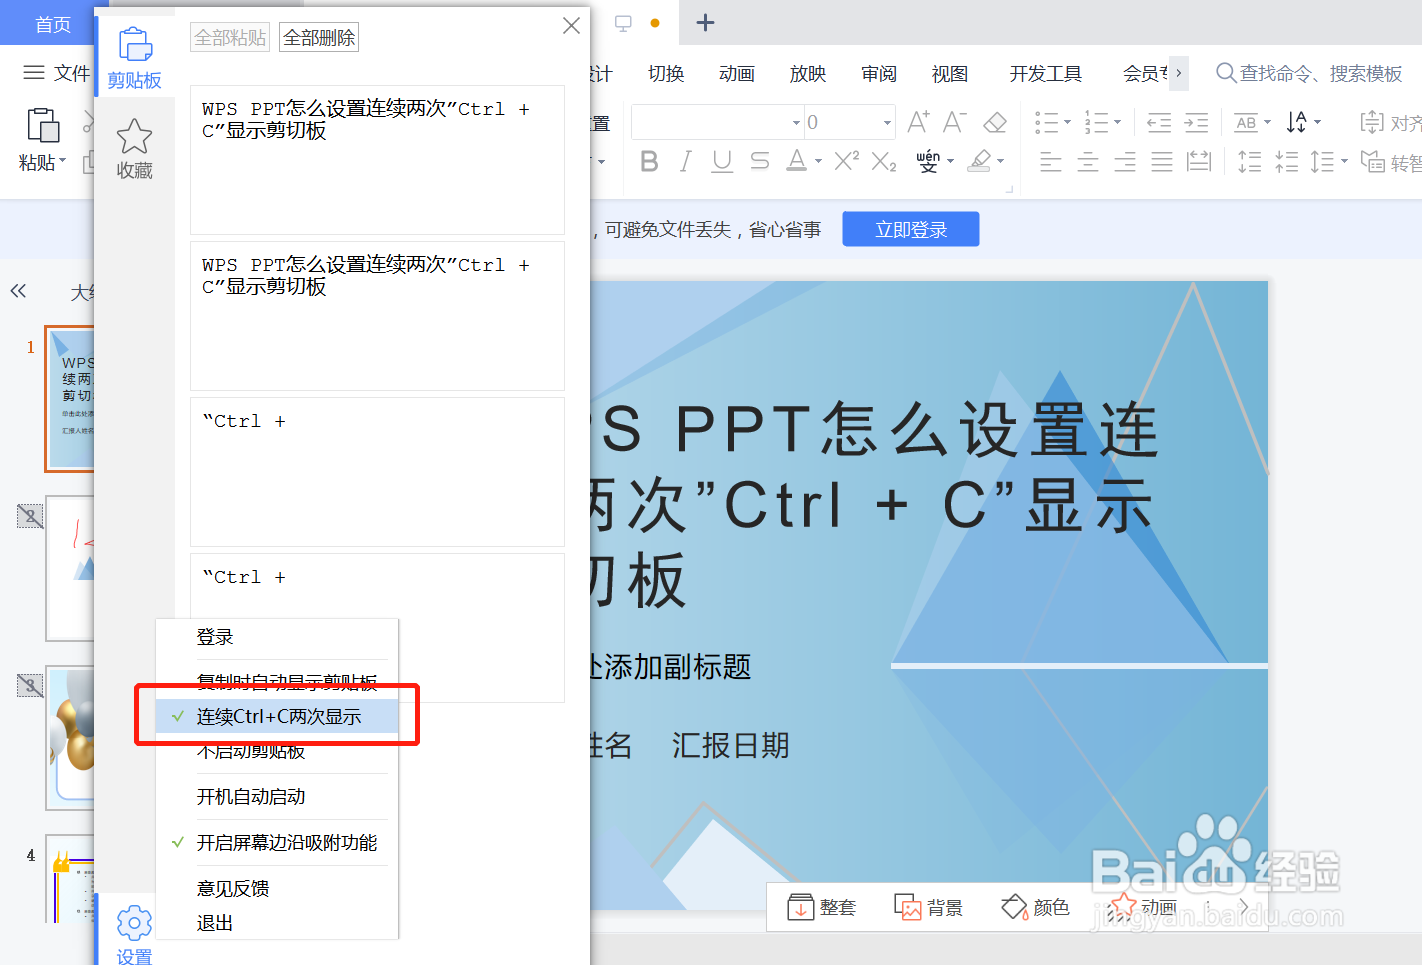Open font color dropdown arrow
This screenshot has width=1422, height=965.
818,161
